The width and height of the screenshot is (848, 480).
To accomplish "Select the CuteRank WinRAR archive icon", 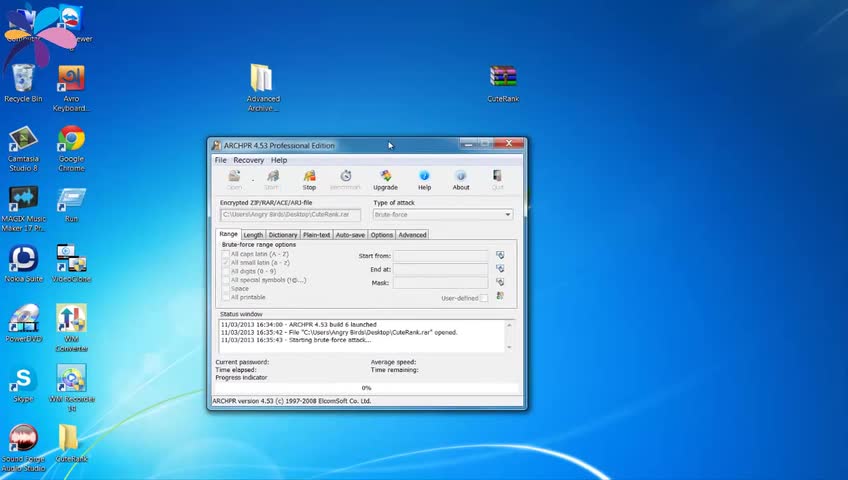I will coord(503,77).
